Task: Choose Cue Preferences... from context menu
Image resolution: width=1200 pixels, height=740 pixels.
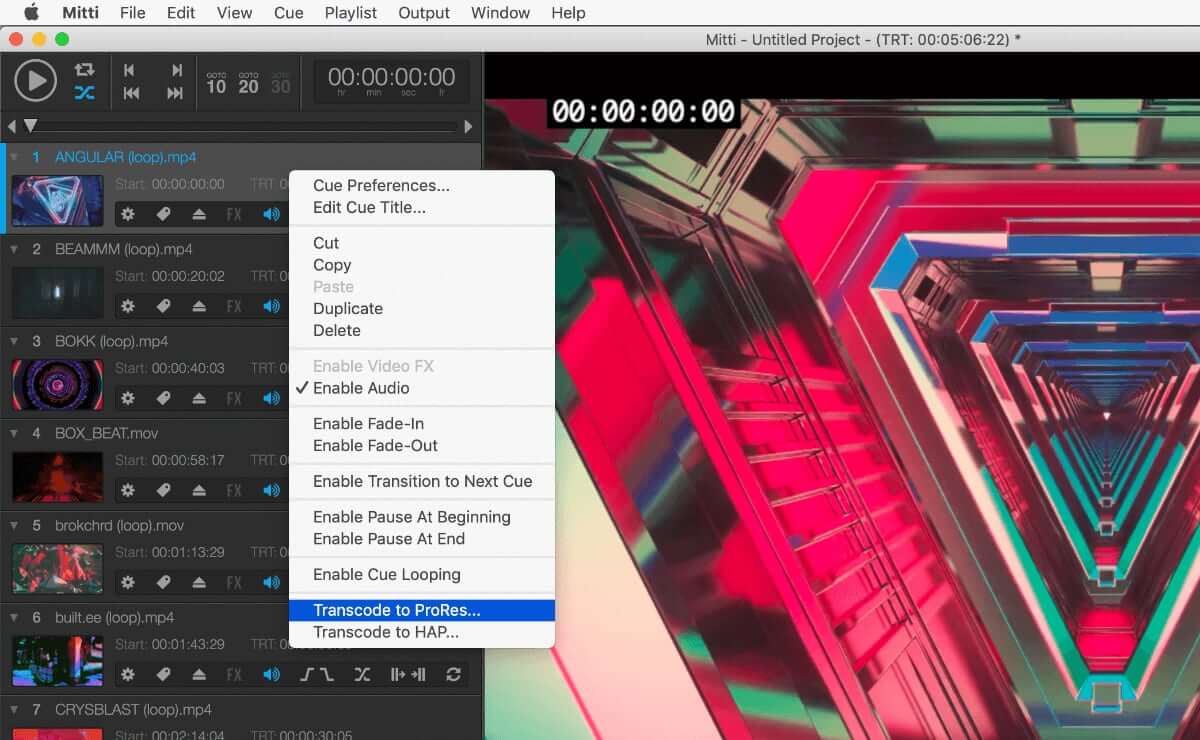Action: (x=381, y=185)
